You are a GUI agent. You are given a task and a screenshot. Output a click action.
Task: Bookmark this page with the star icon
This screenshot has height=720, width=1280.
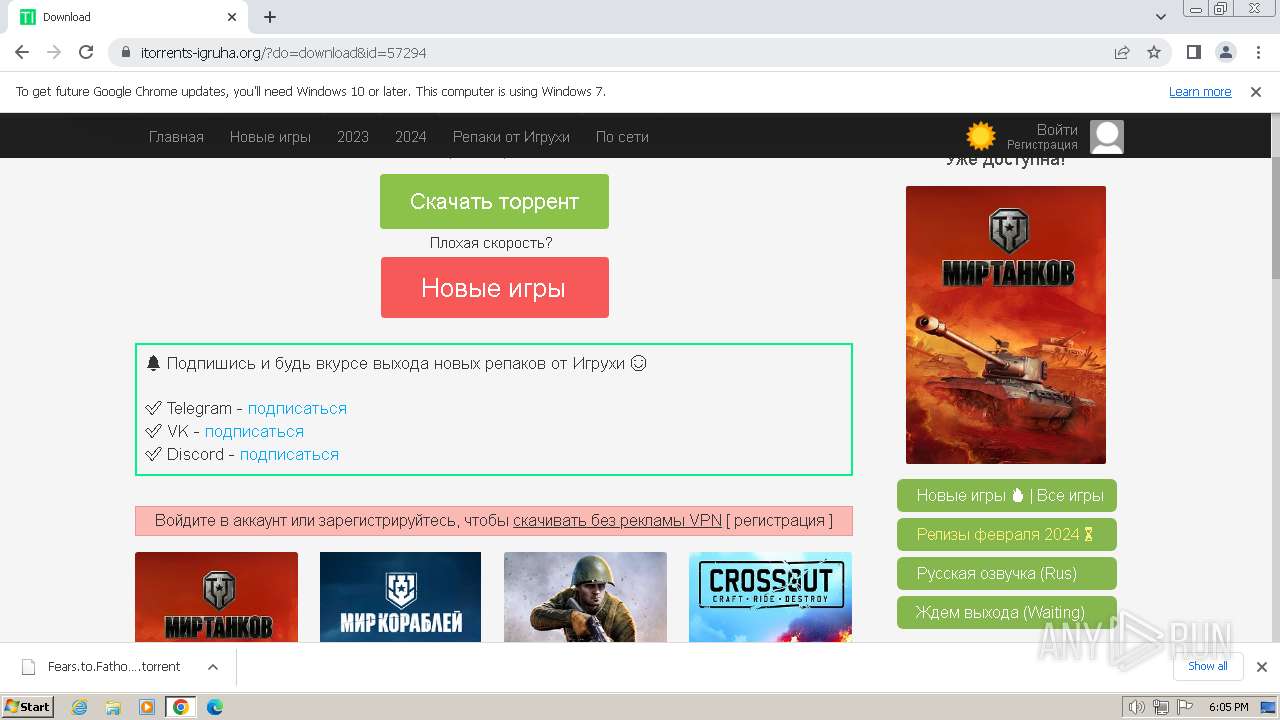pyautogui.click(x=1154, y=52)
